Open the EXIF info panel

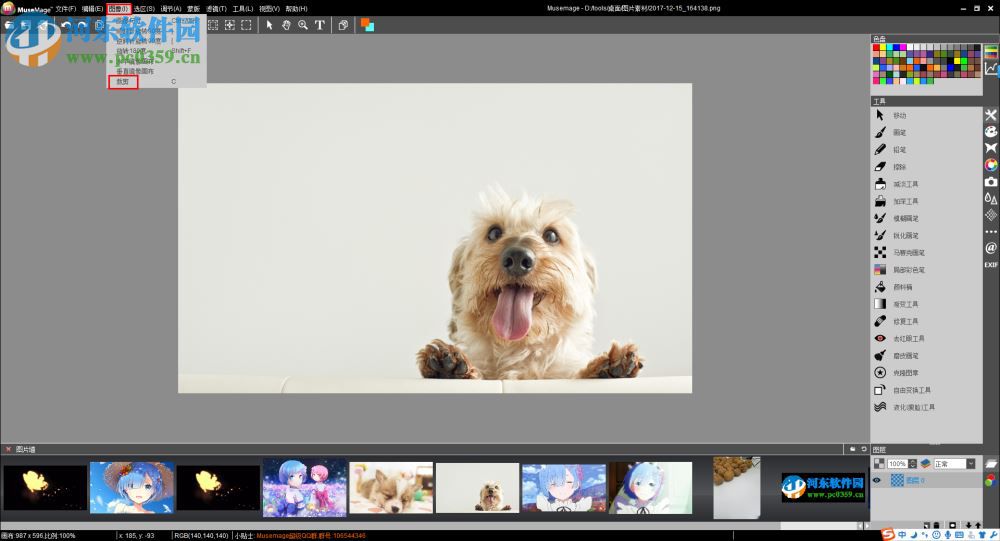pos(991,265)
